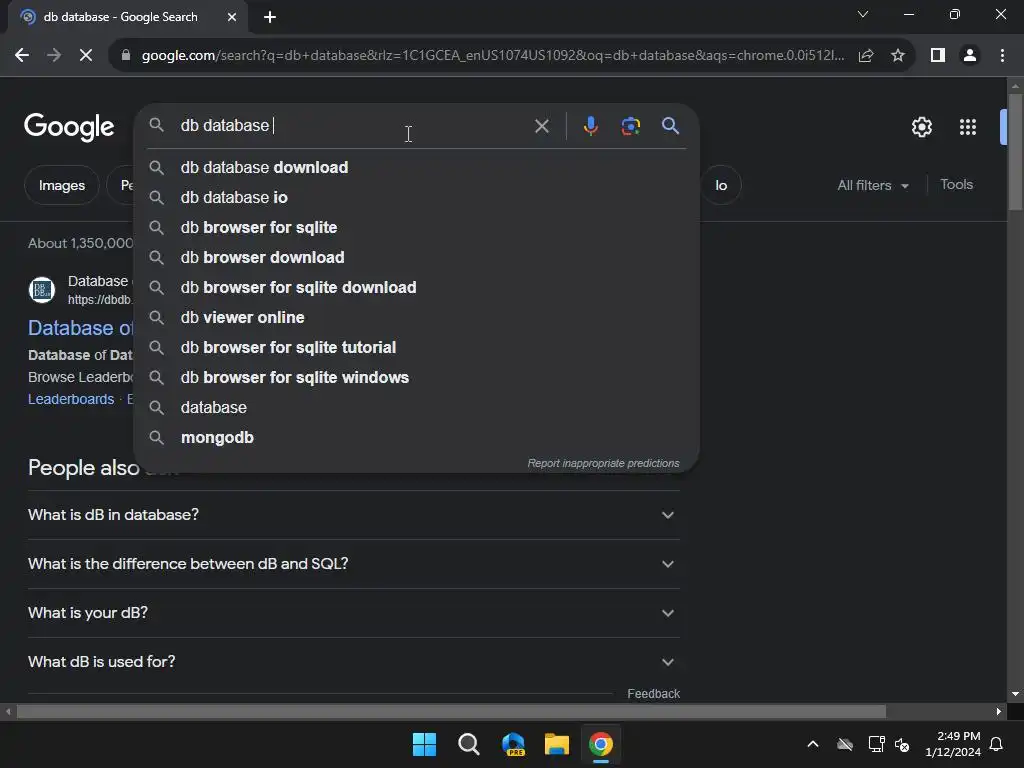Click the vertical scrollbar thumb
This screenshot has height=768, width=1024.
coord(1015,152)
